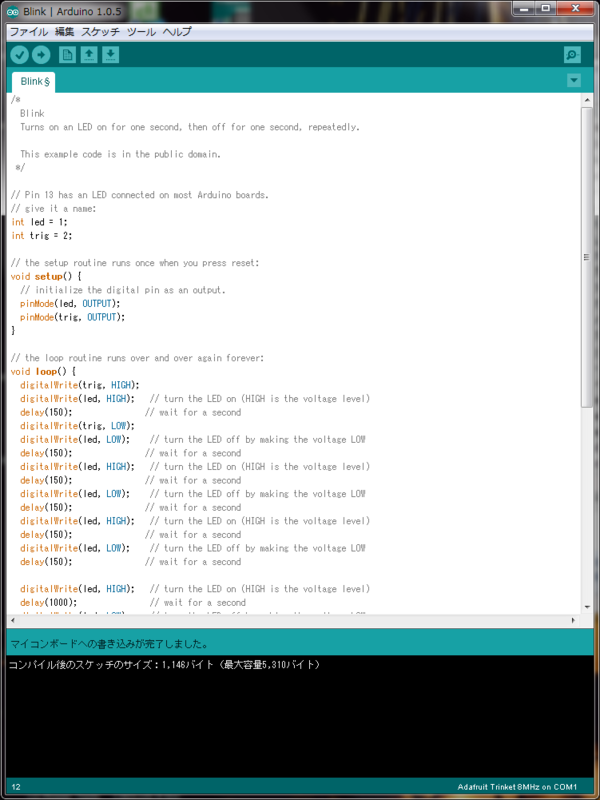Viewport: 600px width, 800px height.
Task: Open the ツール menu
Action: point(141,32)
